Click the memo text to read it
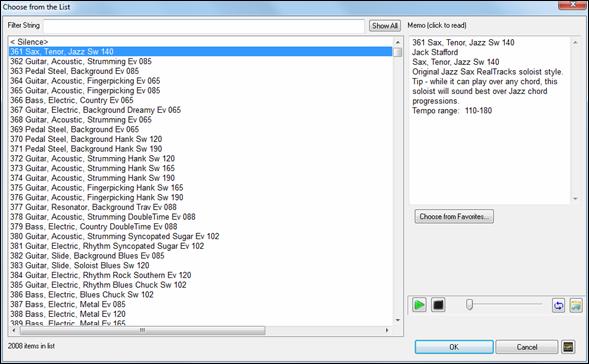589x364 pixels. pos(489,120)
